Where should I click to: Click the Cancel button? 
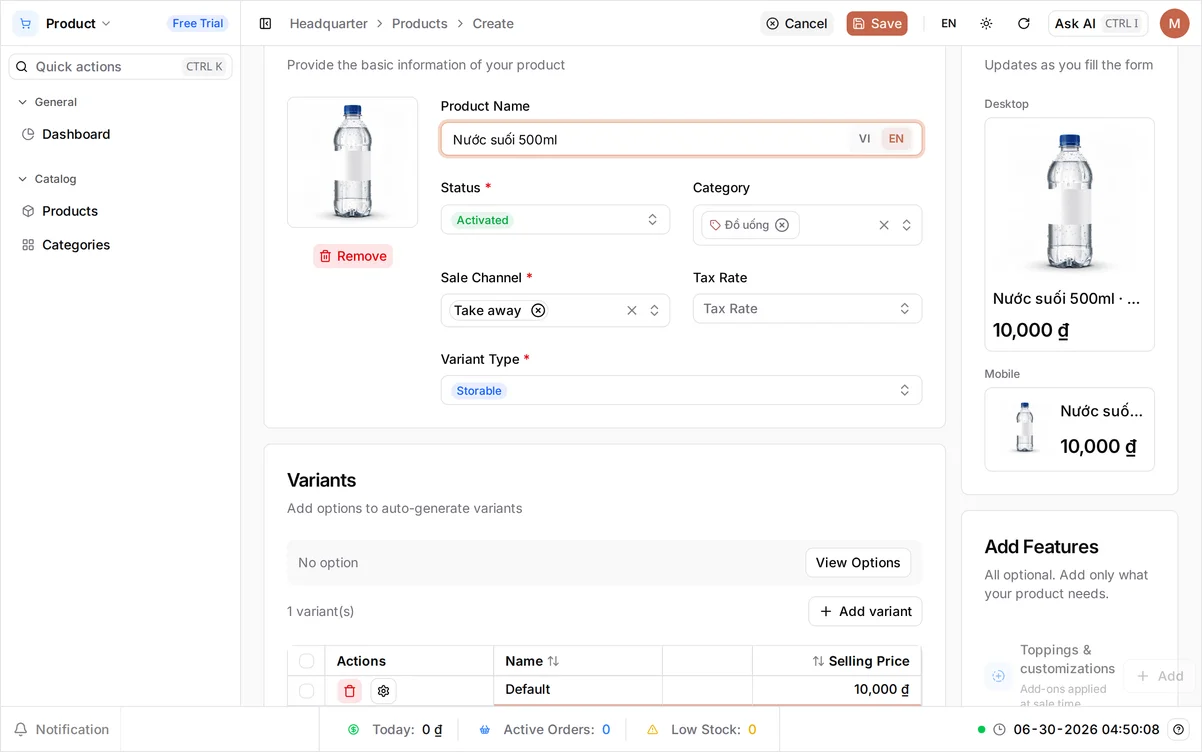tap(797, 23)
